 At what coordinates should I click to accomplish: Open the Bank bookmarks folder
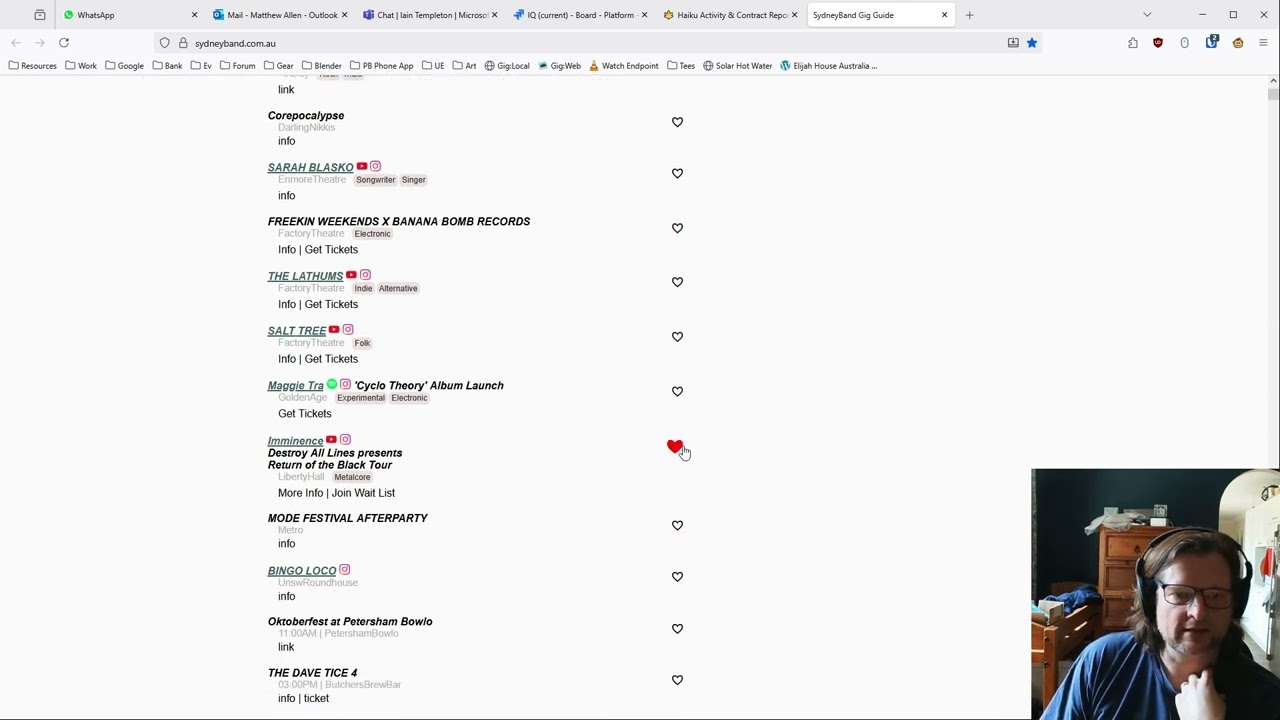pyautogui.click(x=167, y=66)
